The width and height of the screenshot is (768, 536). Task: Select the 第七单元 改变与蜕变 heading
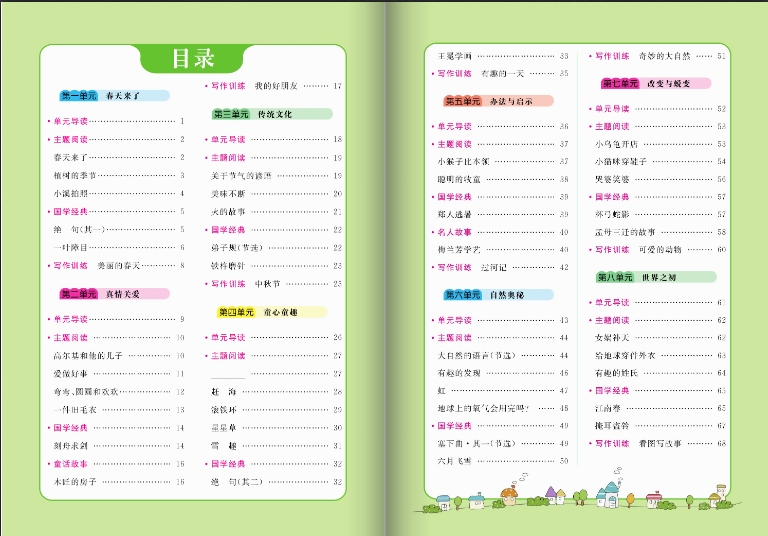point(655,83)
